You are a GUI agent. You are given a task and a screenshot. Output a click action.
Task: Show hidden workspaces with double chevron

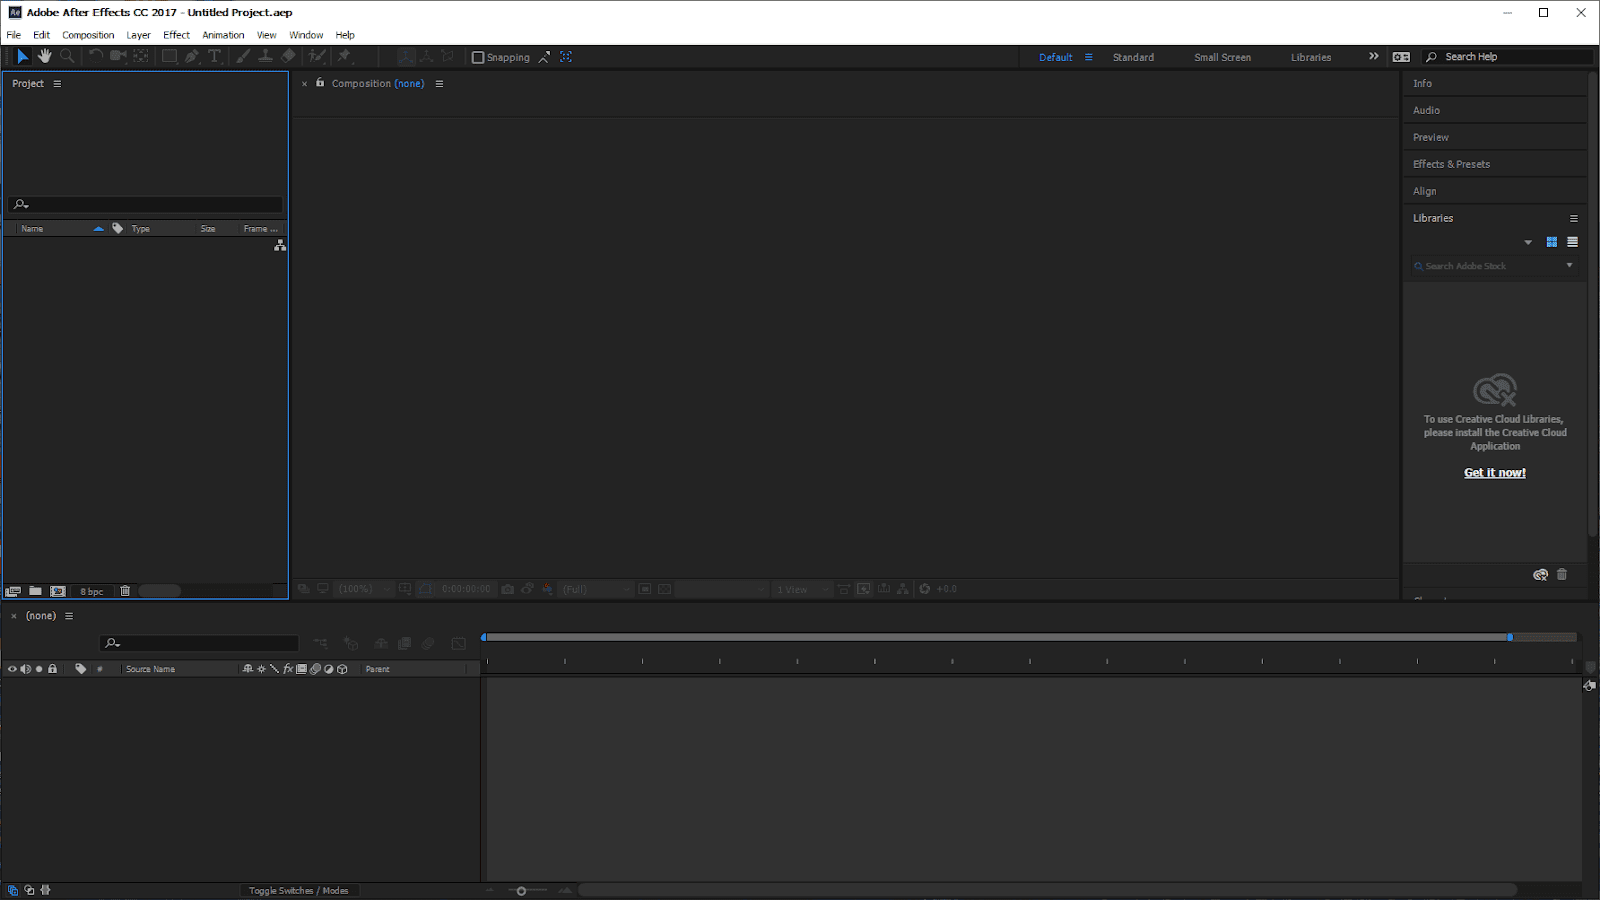(x=1374, y=57)
